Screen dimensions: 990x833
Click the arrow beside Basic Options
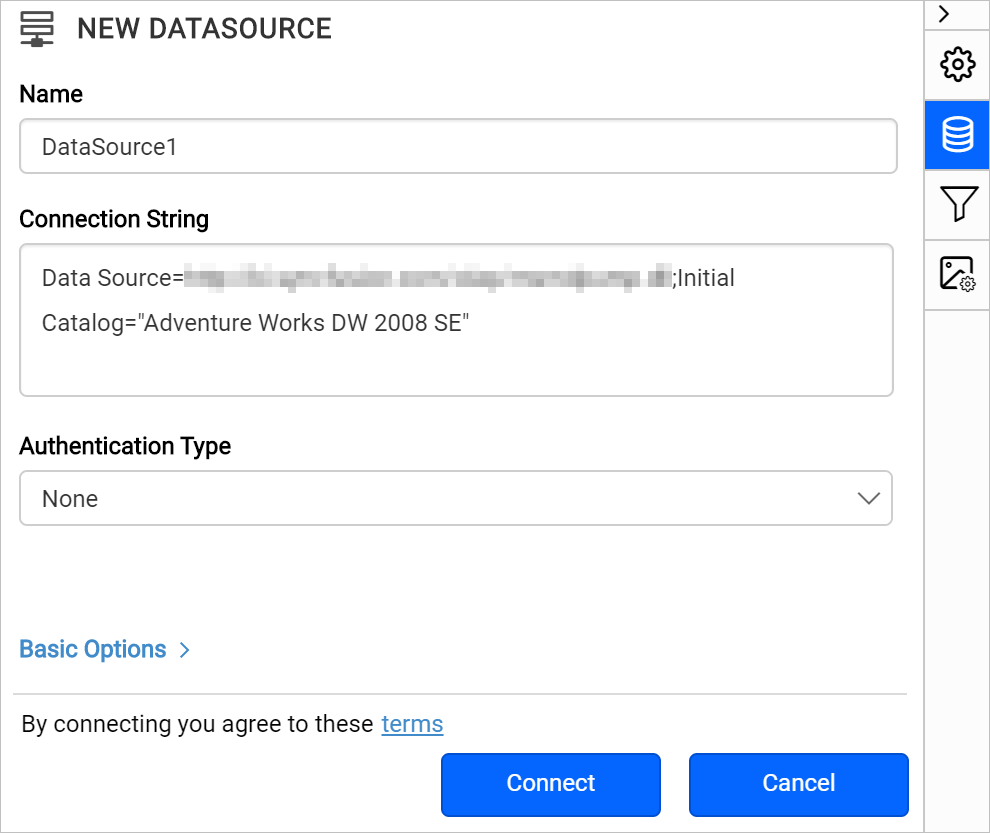(x=184, y=650)
